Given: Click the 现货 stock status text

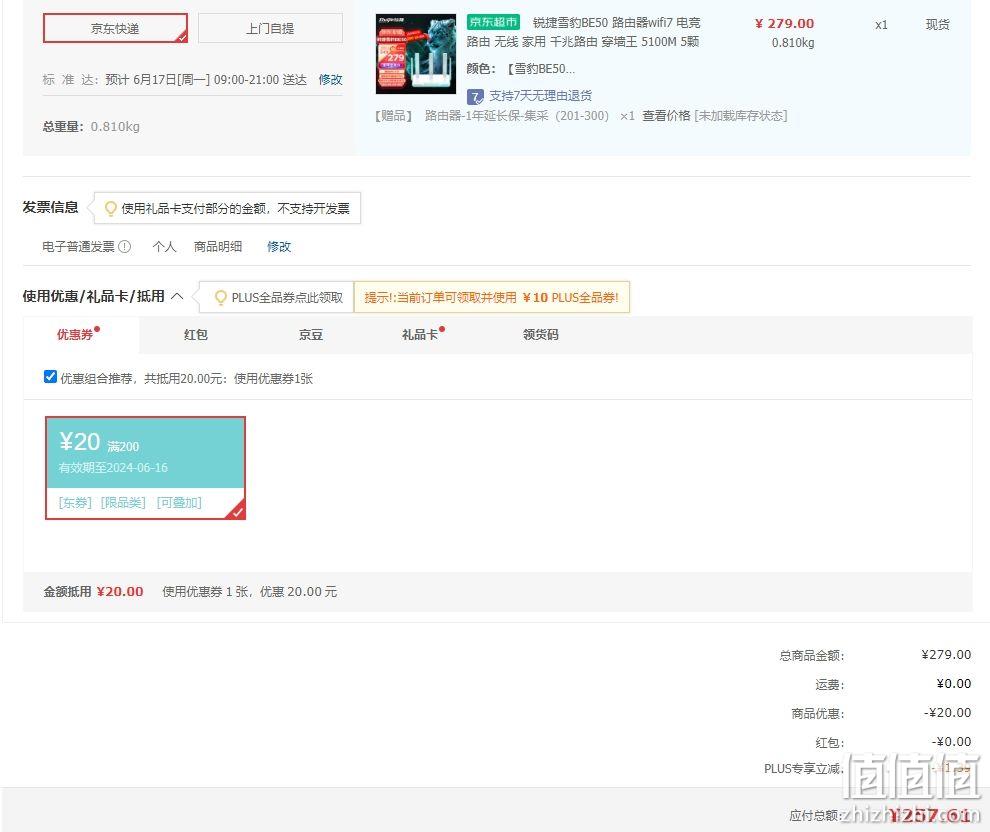Looking at the screenshot, I should pos(938,25).
